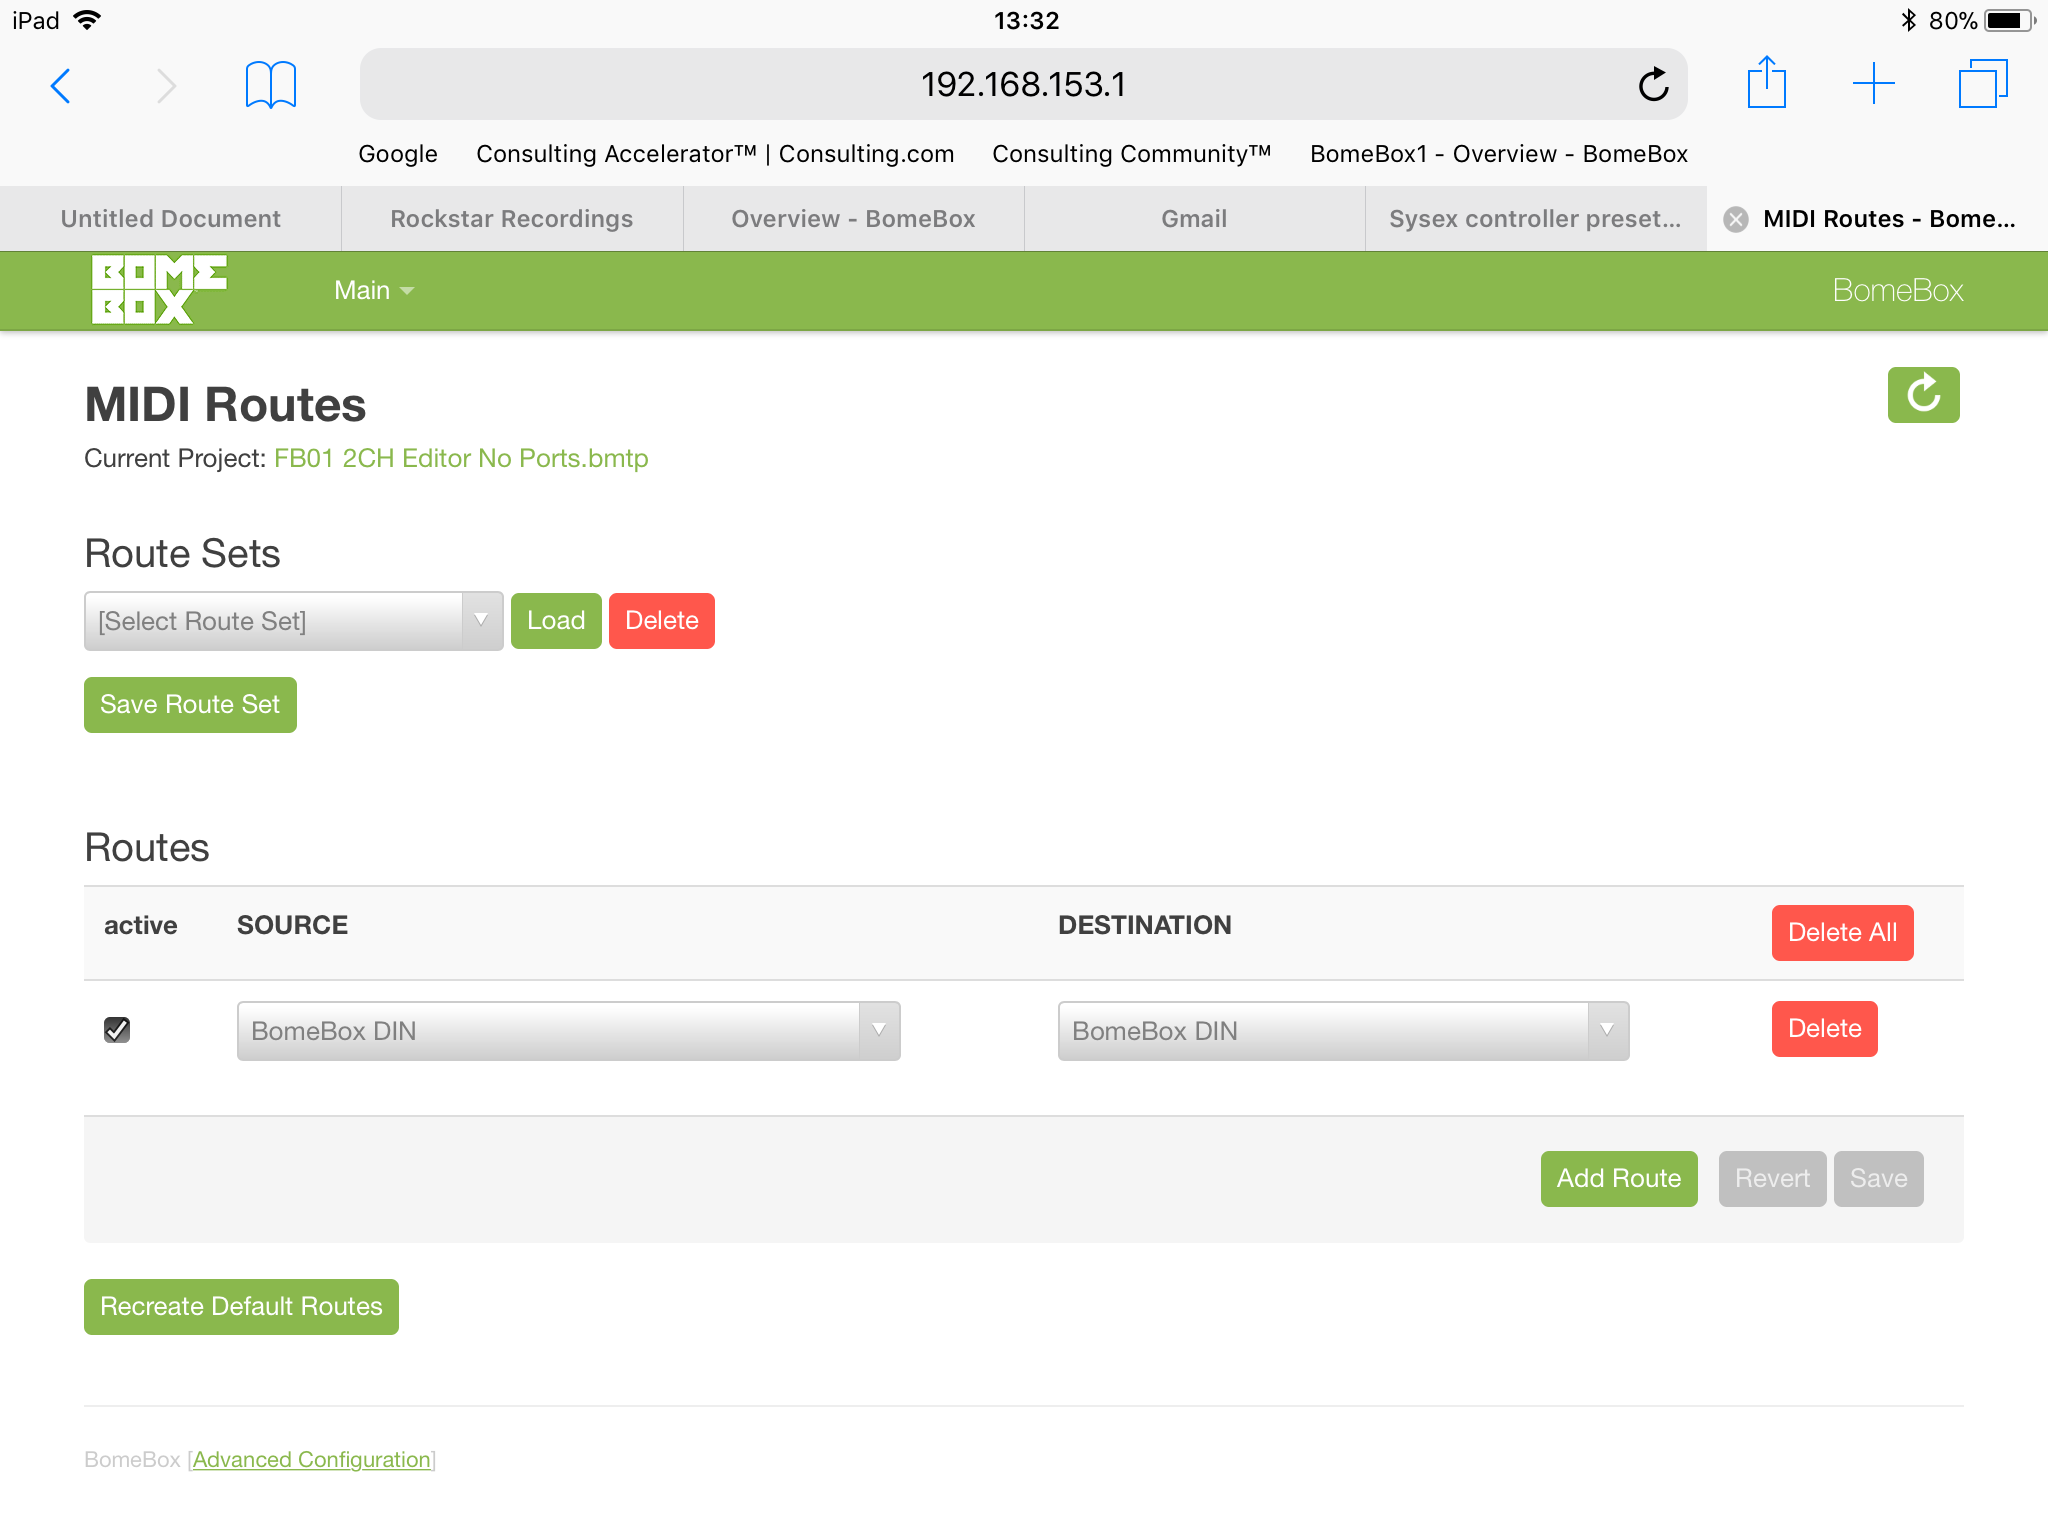The image size is (2048, 1536).
Task: Toggle the active checkbox for BomeBox DIN route
Action: point(117,1030)
